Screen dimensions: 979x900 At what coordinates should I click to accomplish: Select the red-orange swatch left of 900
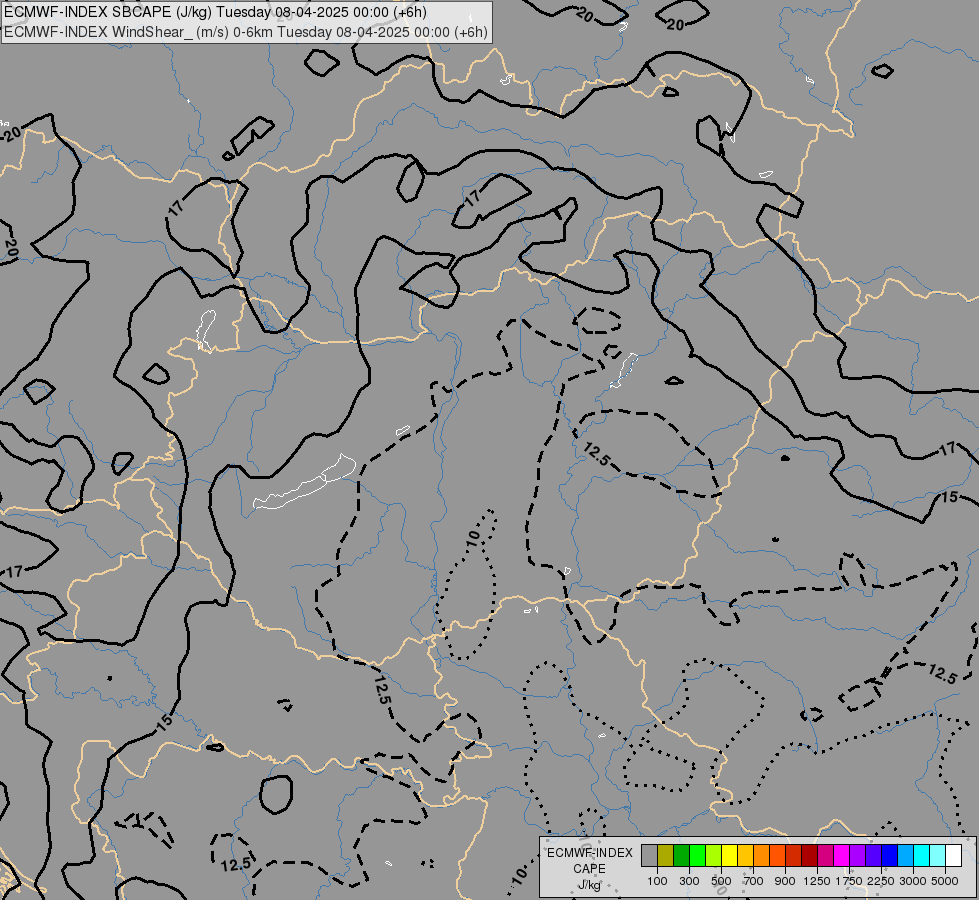(777, 855)
